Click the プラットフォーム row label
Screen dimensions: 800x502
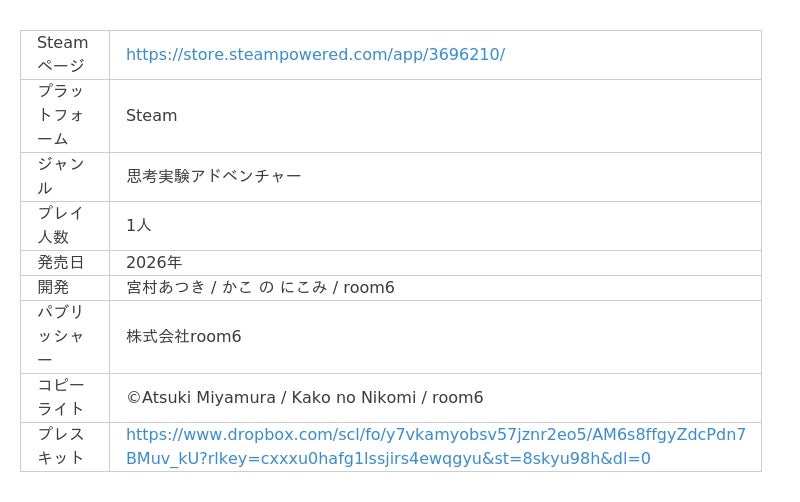pyautogui.click(x=61, y=115)
